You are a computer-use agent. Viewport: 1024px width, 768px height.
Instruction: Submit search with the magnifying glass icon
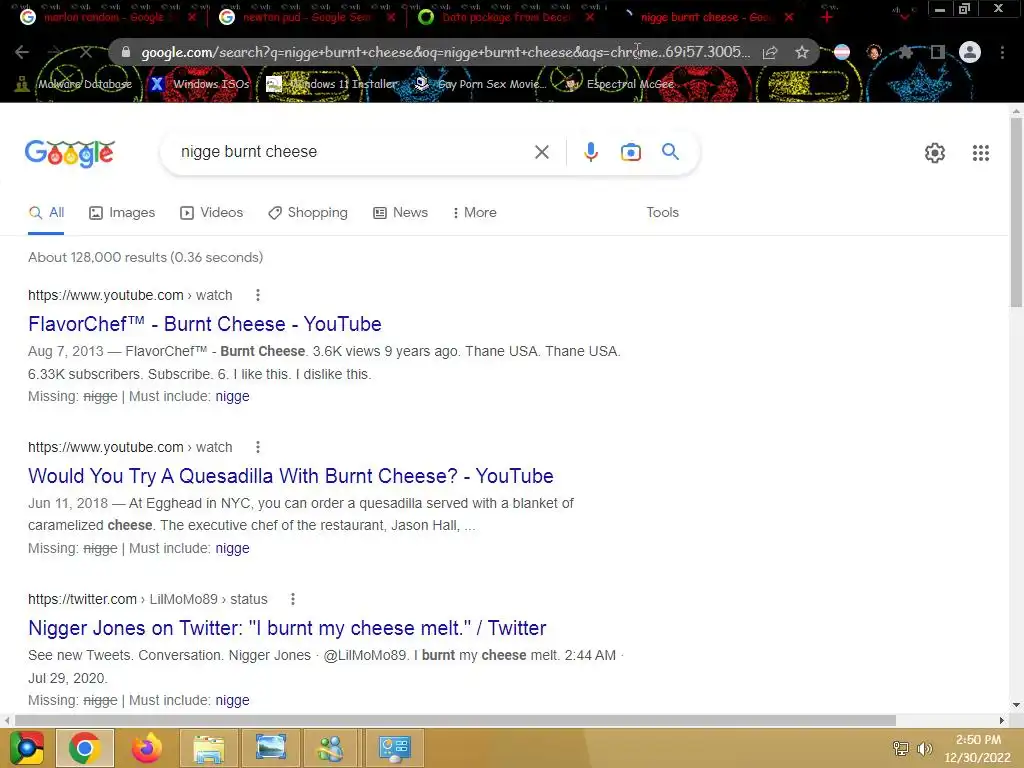pos(670,152)
